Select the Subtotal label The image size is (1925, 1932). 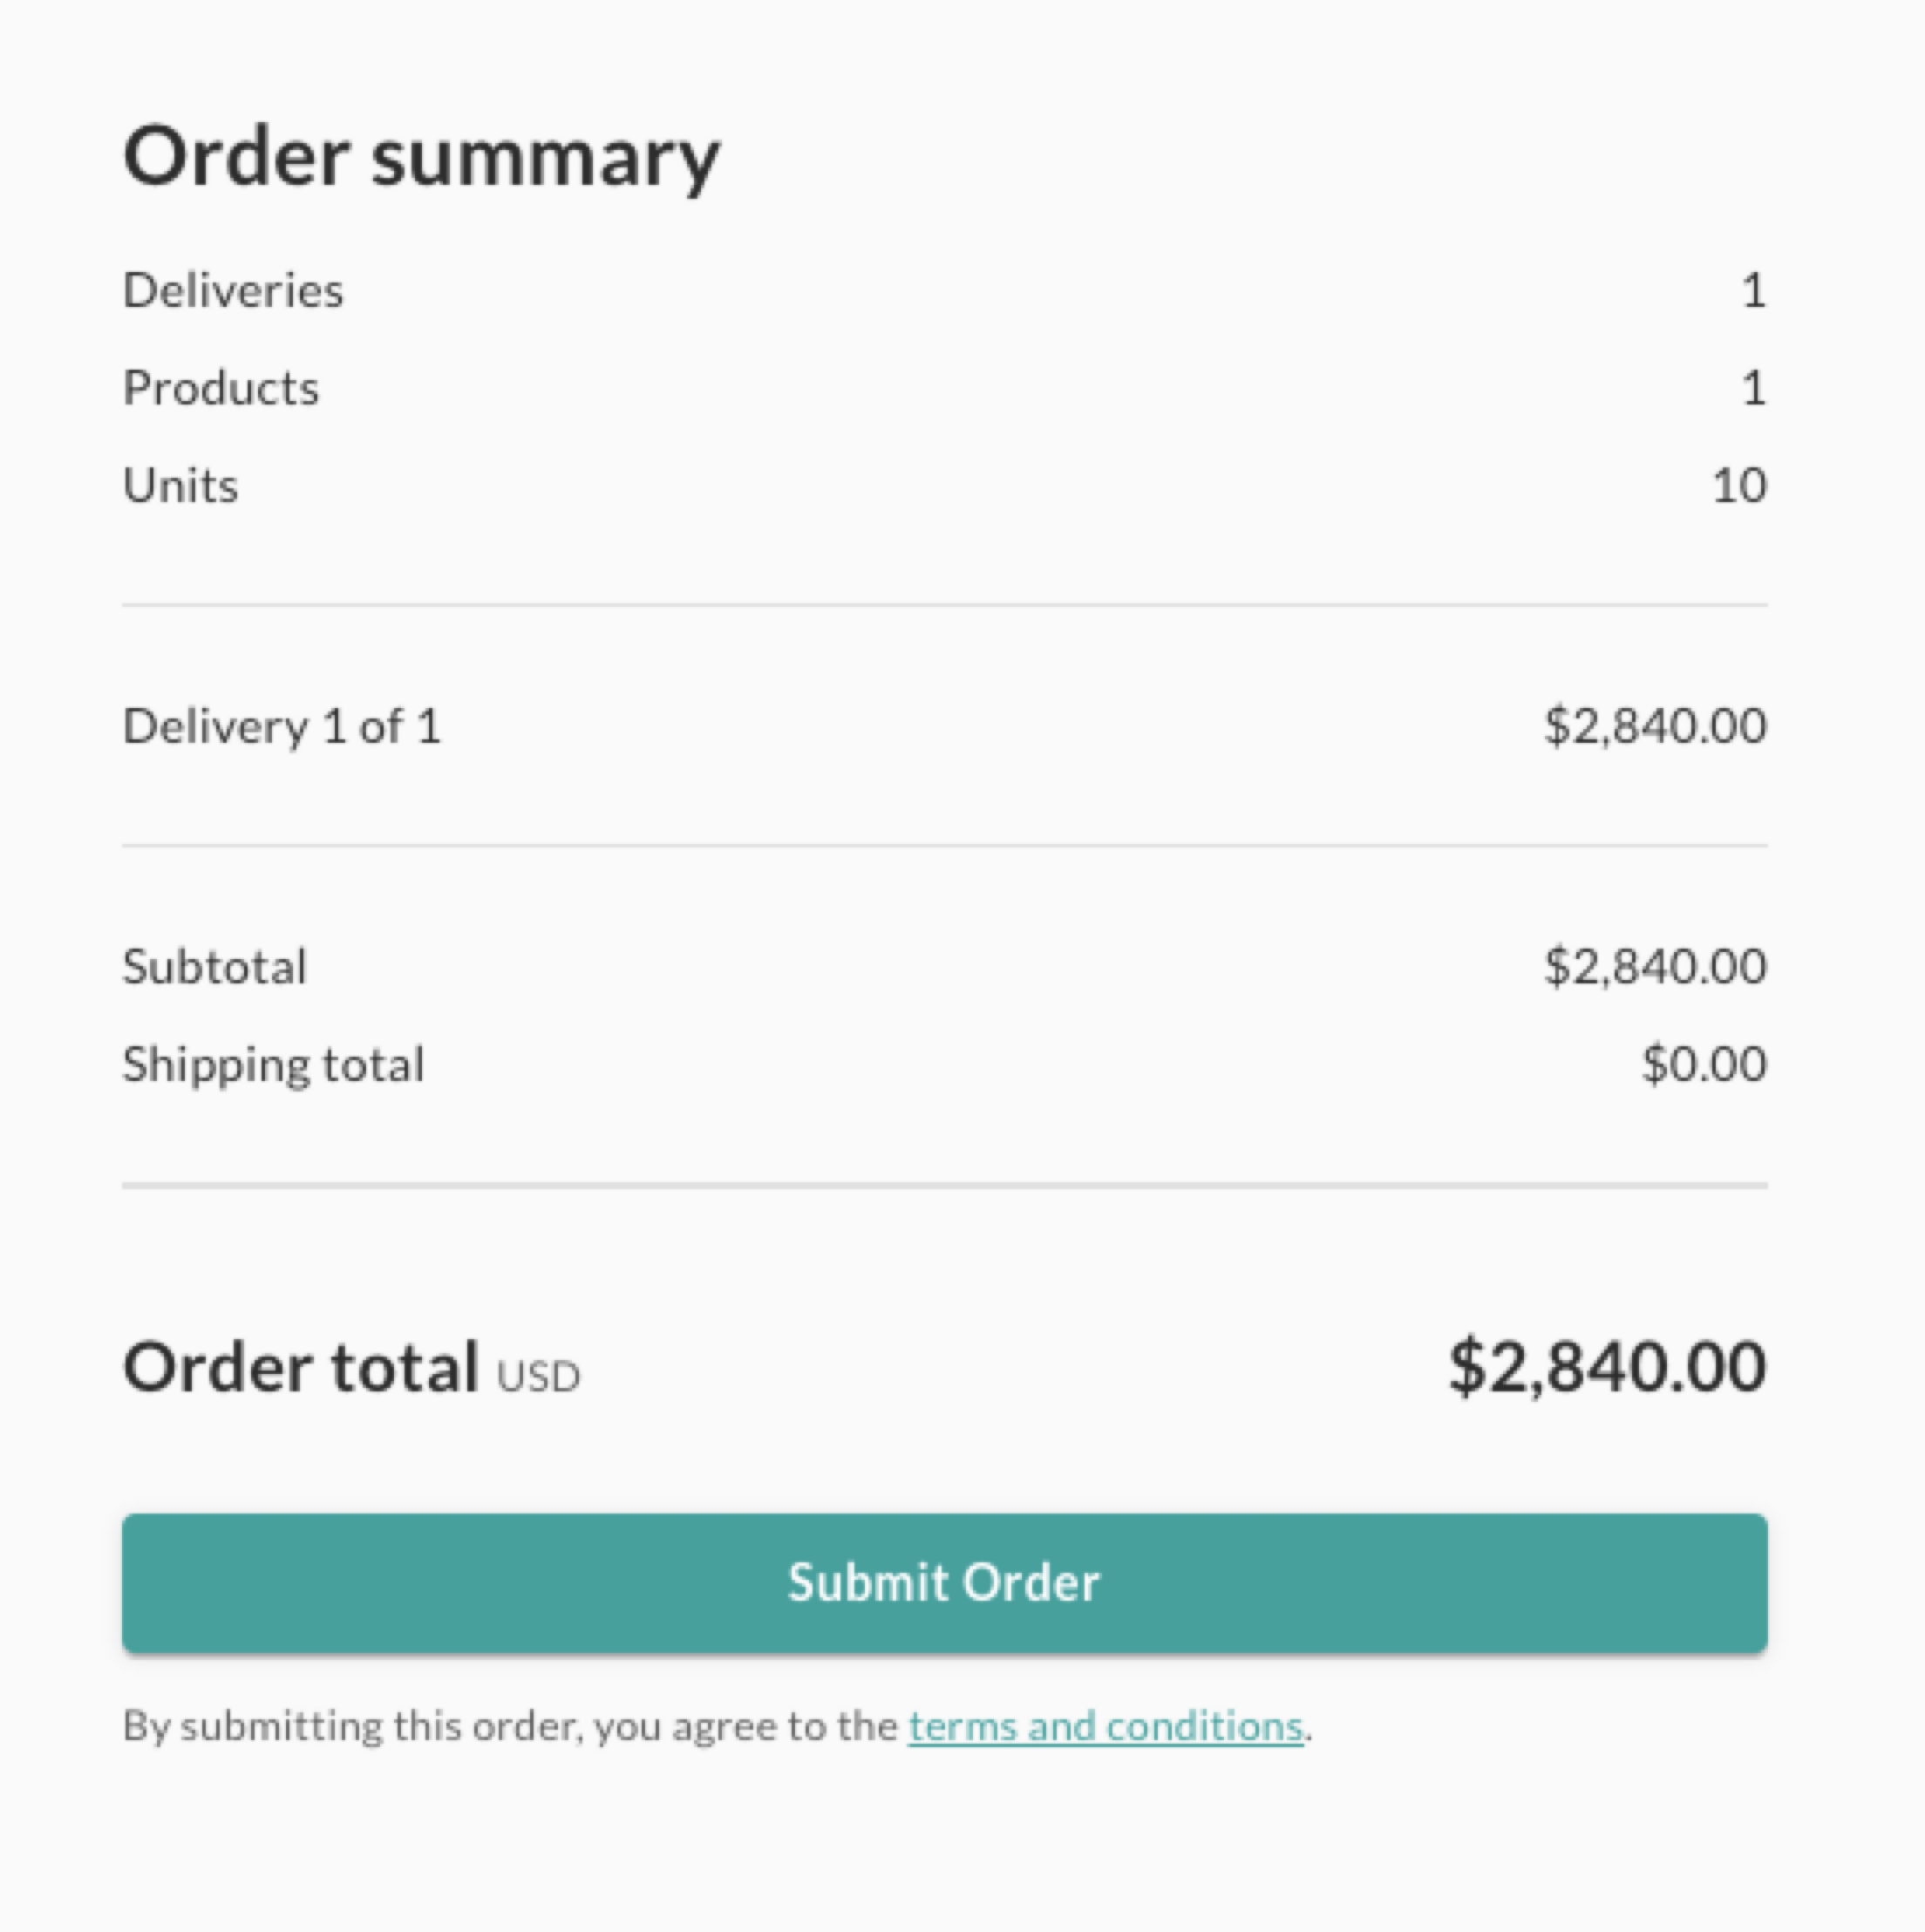click(x=214, y=965)
